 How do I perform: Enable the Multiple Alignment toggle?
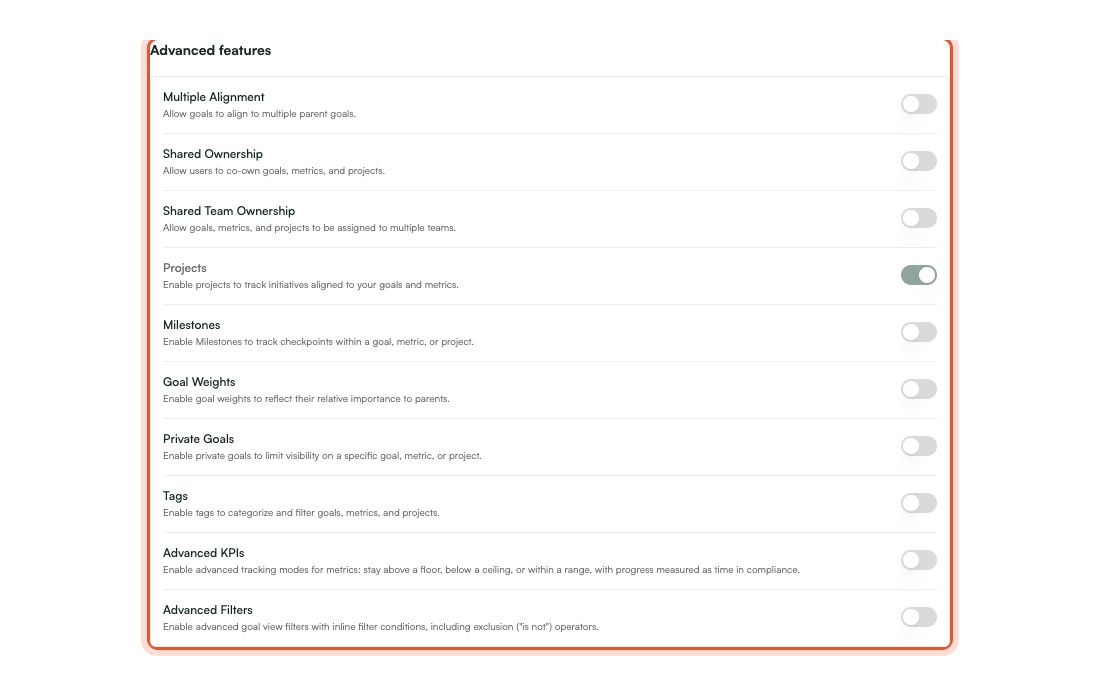(x=918, y=104)
